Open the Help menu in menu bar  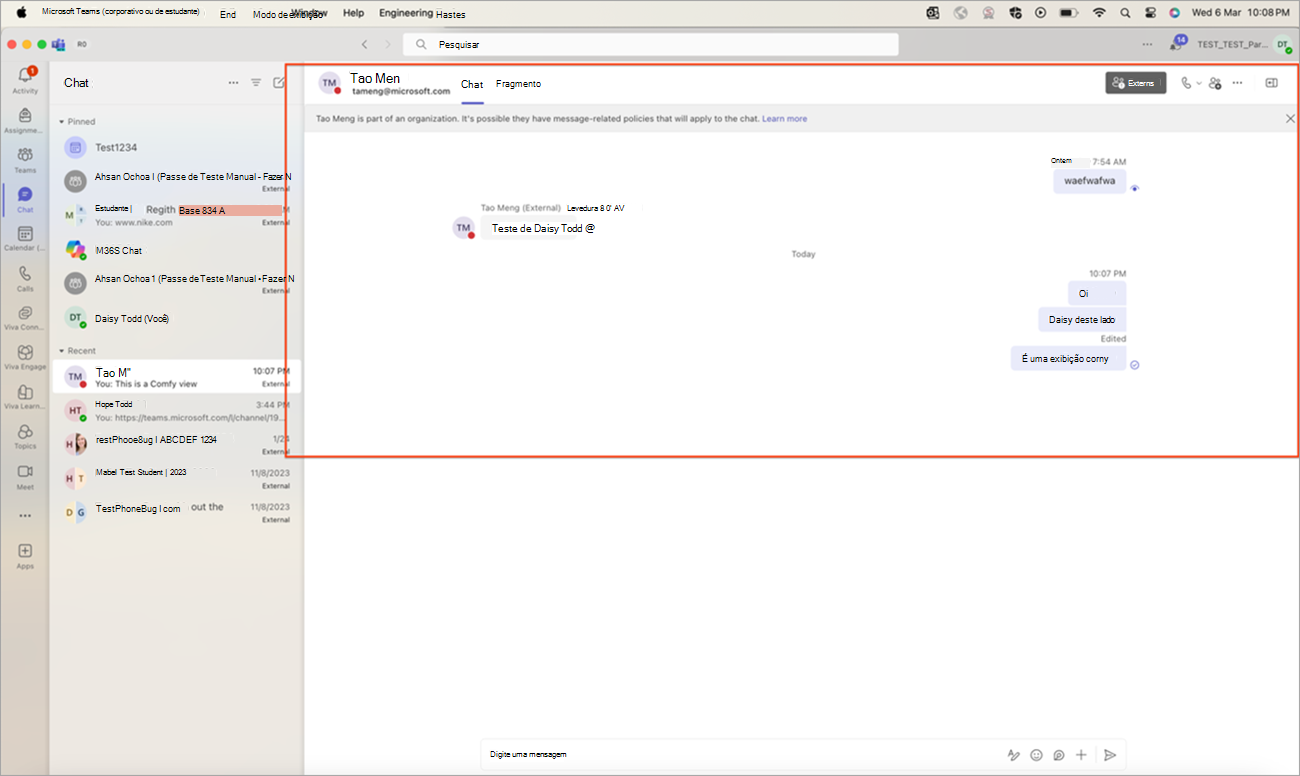click(x=353, y=13)
